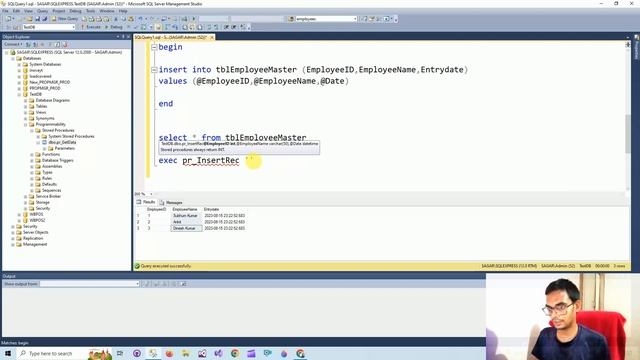Image resolution: width=640 pixels, height=360 pixels.
Task: Collapse the insert statement outline
Action: coord(154,70)
